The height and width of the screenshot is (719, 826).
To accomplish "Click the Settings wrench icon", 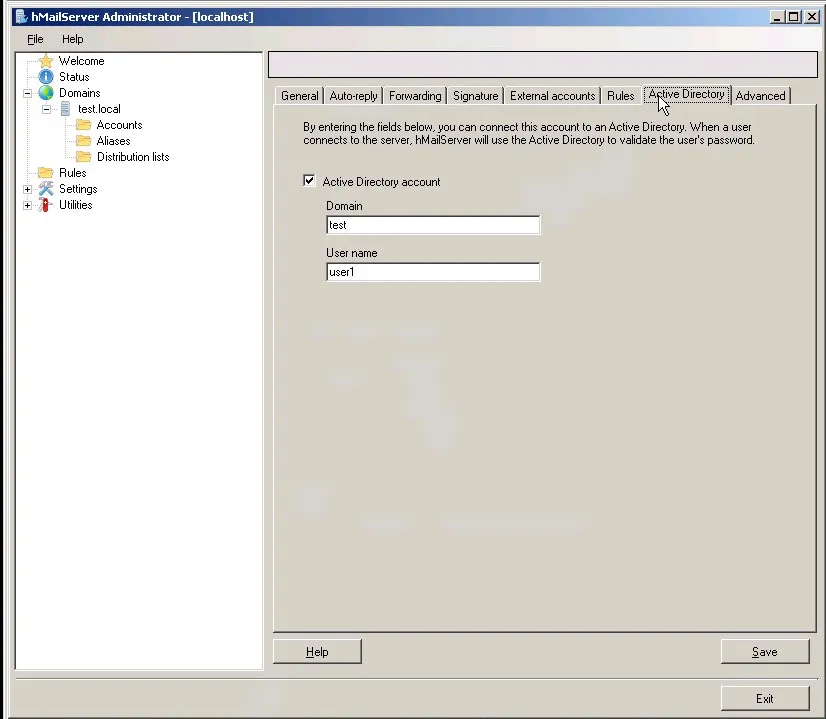I will coord(44,188).
